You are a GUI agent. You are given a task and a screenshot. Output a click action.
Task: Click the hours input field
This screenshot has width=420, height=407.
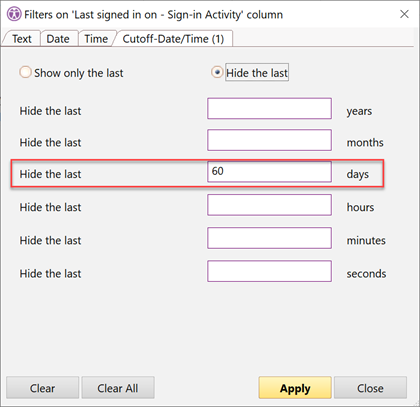269,205
